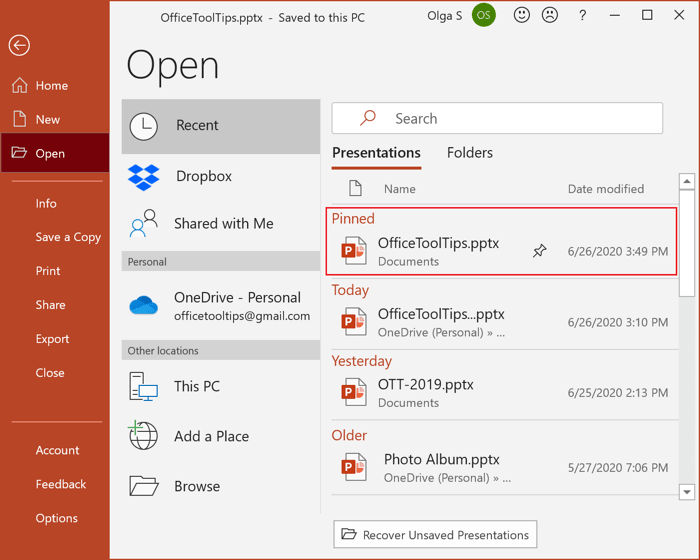Go to Home in the backstage menu
700x560 pixels.
(55, 85)
